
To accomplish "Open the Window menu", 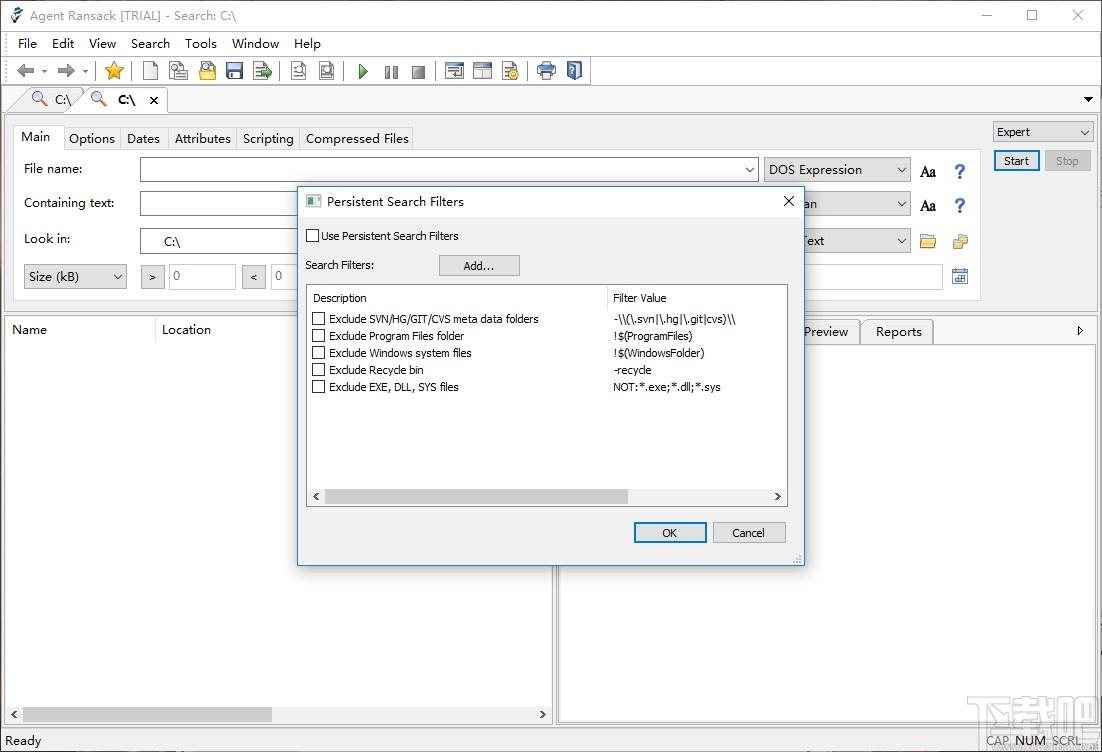I will click(255, 44).
